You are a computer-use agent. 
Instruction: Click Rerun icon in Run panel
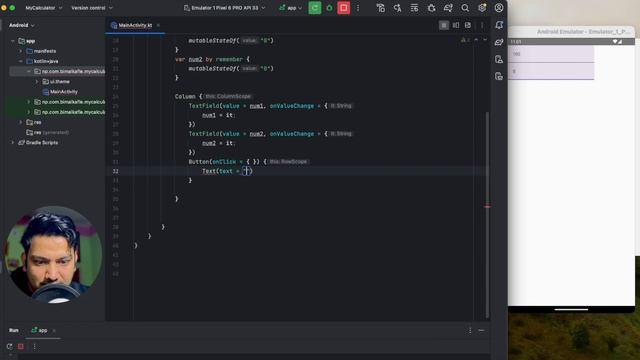[9, 347]
